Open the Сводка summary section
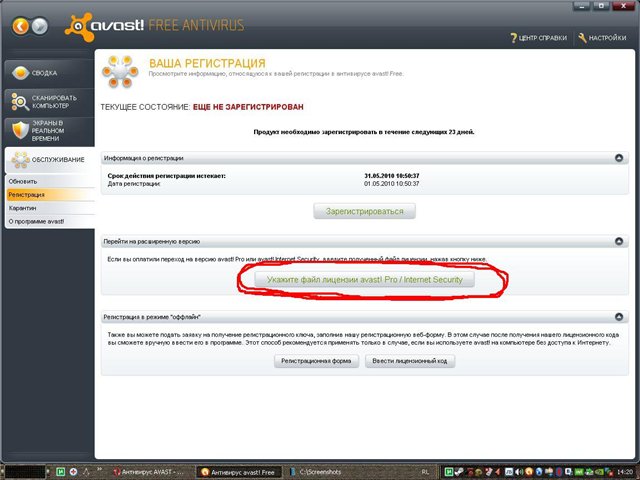This screenshot has height=480, width=640. coord(49,73)
